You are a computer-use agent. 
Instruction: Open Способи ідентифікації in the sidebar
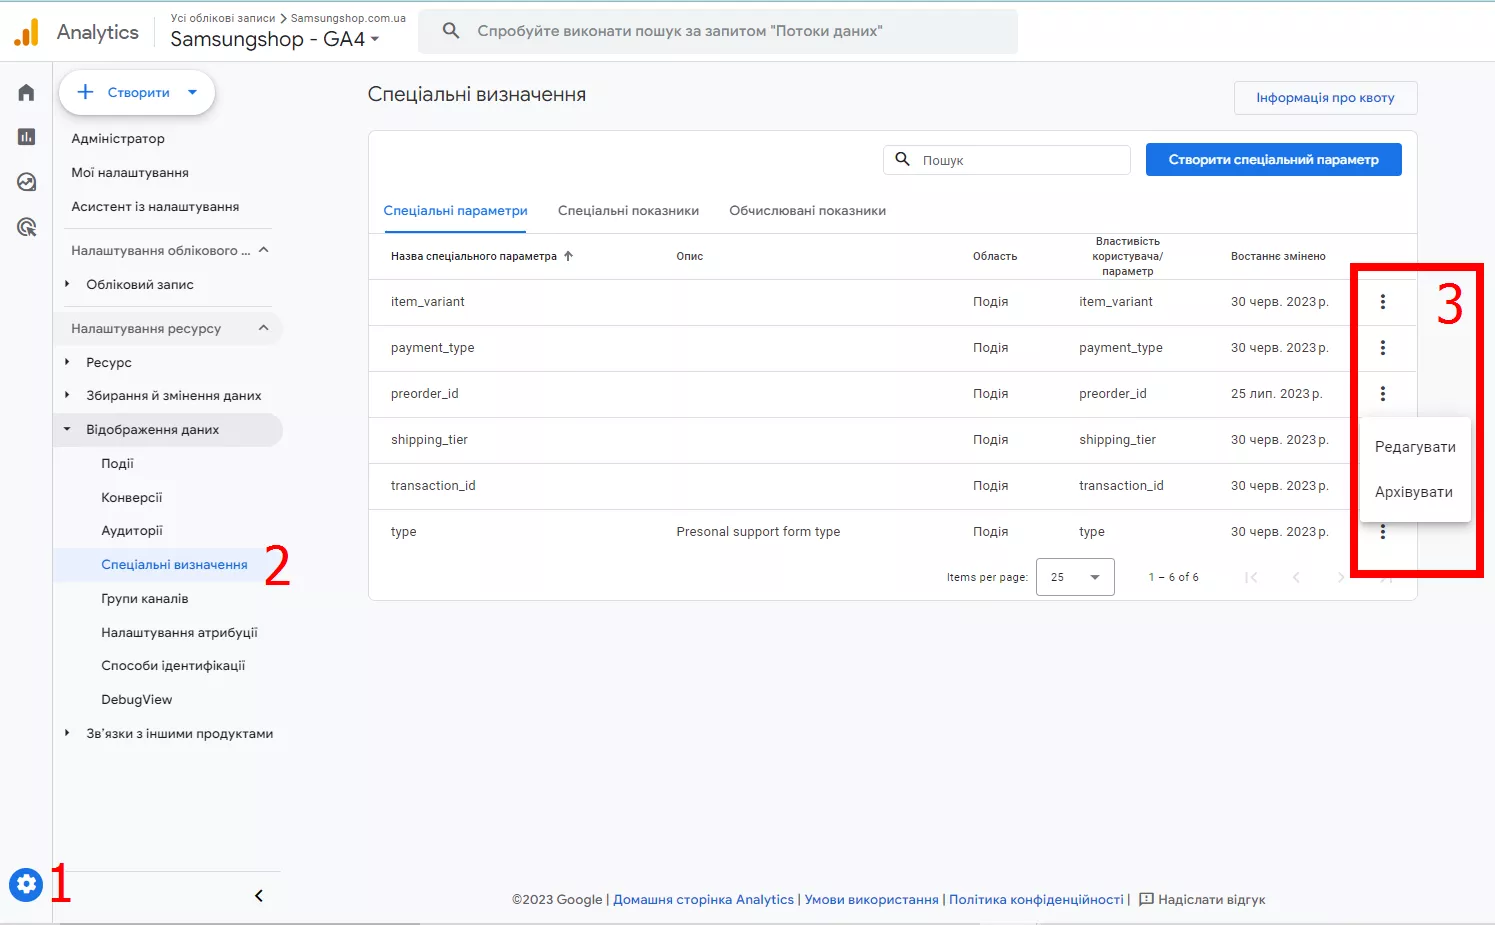tap(173, 666)
